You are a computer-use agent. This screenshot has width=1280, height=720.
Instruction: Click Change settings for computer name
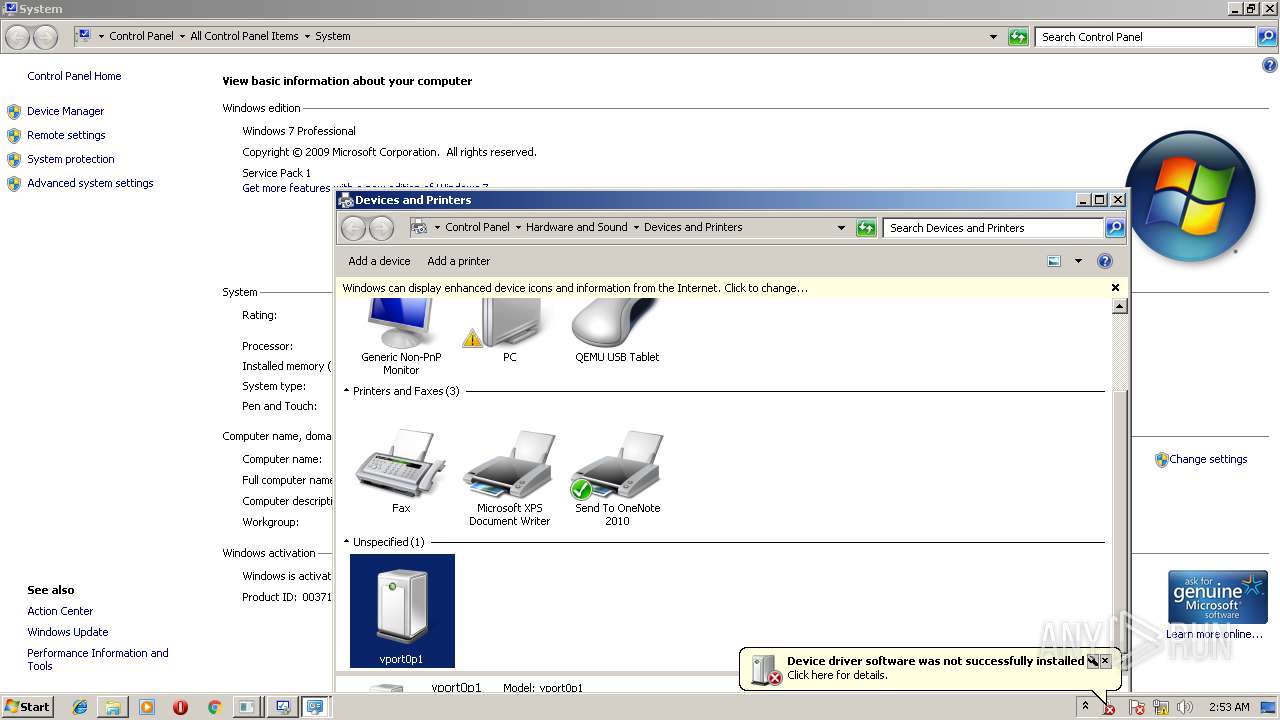1208,459
